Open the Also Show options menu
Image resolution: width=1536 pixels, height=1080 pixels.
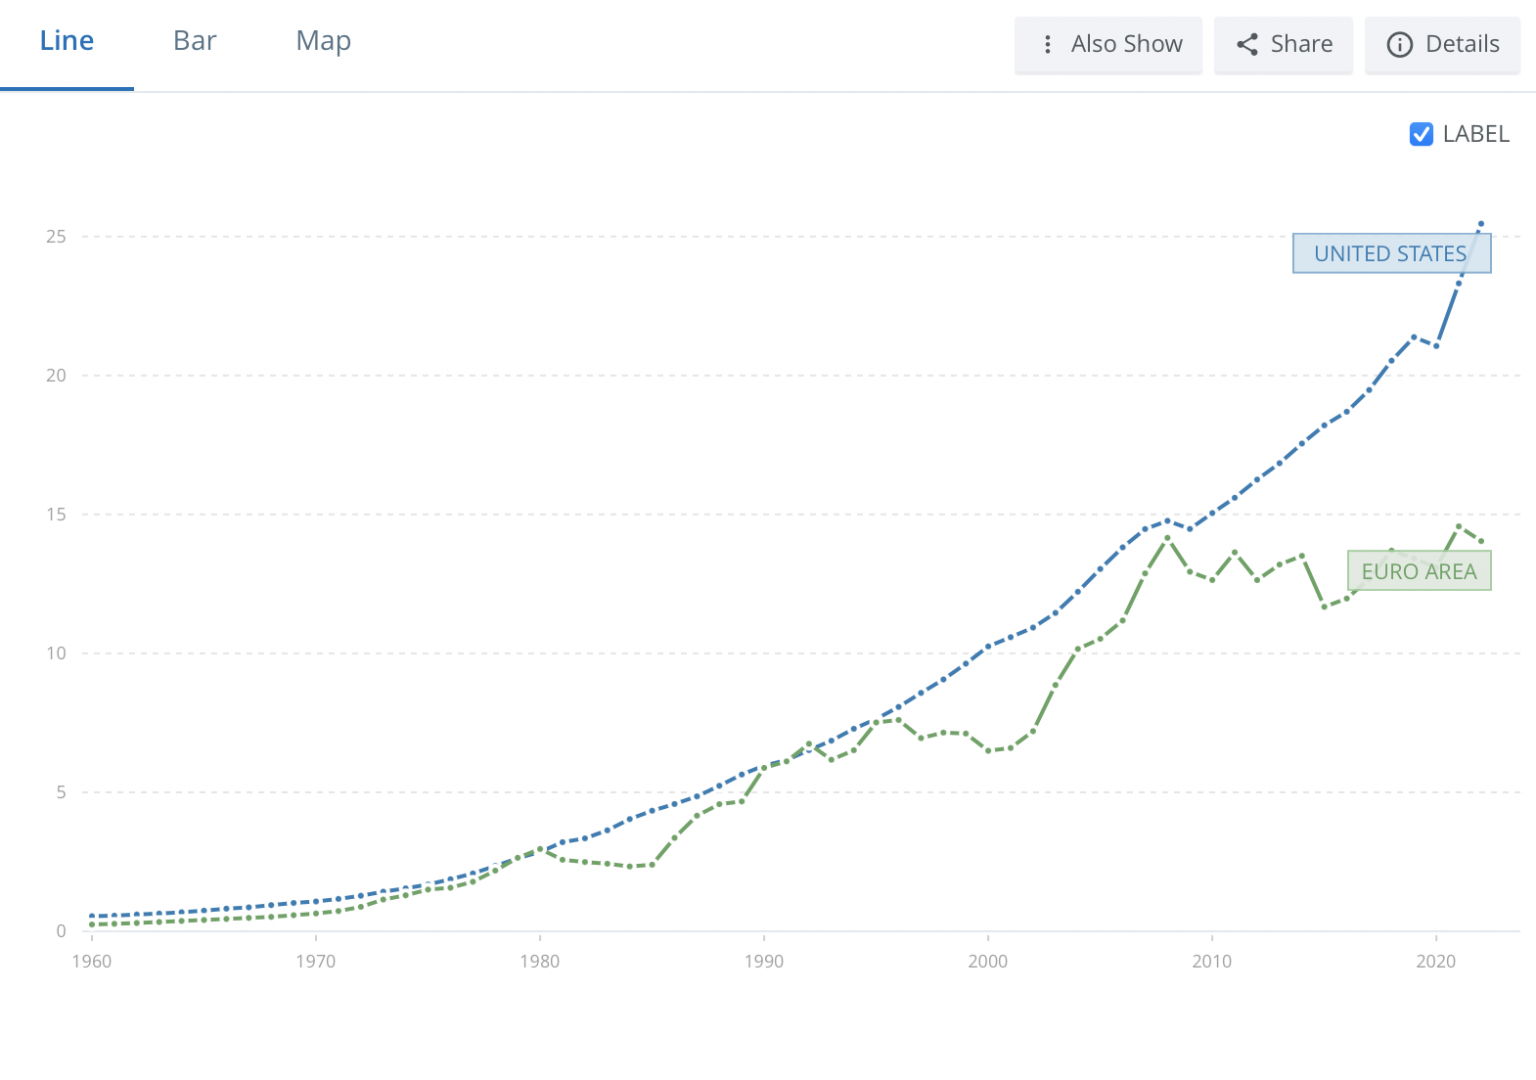1108,44
